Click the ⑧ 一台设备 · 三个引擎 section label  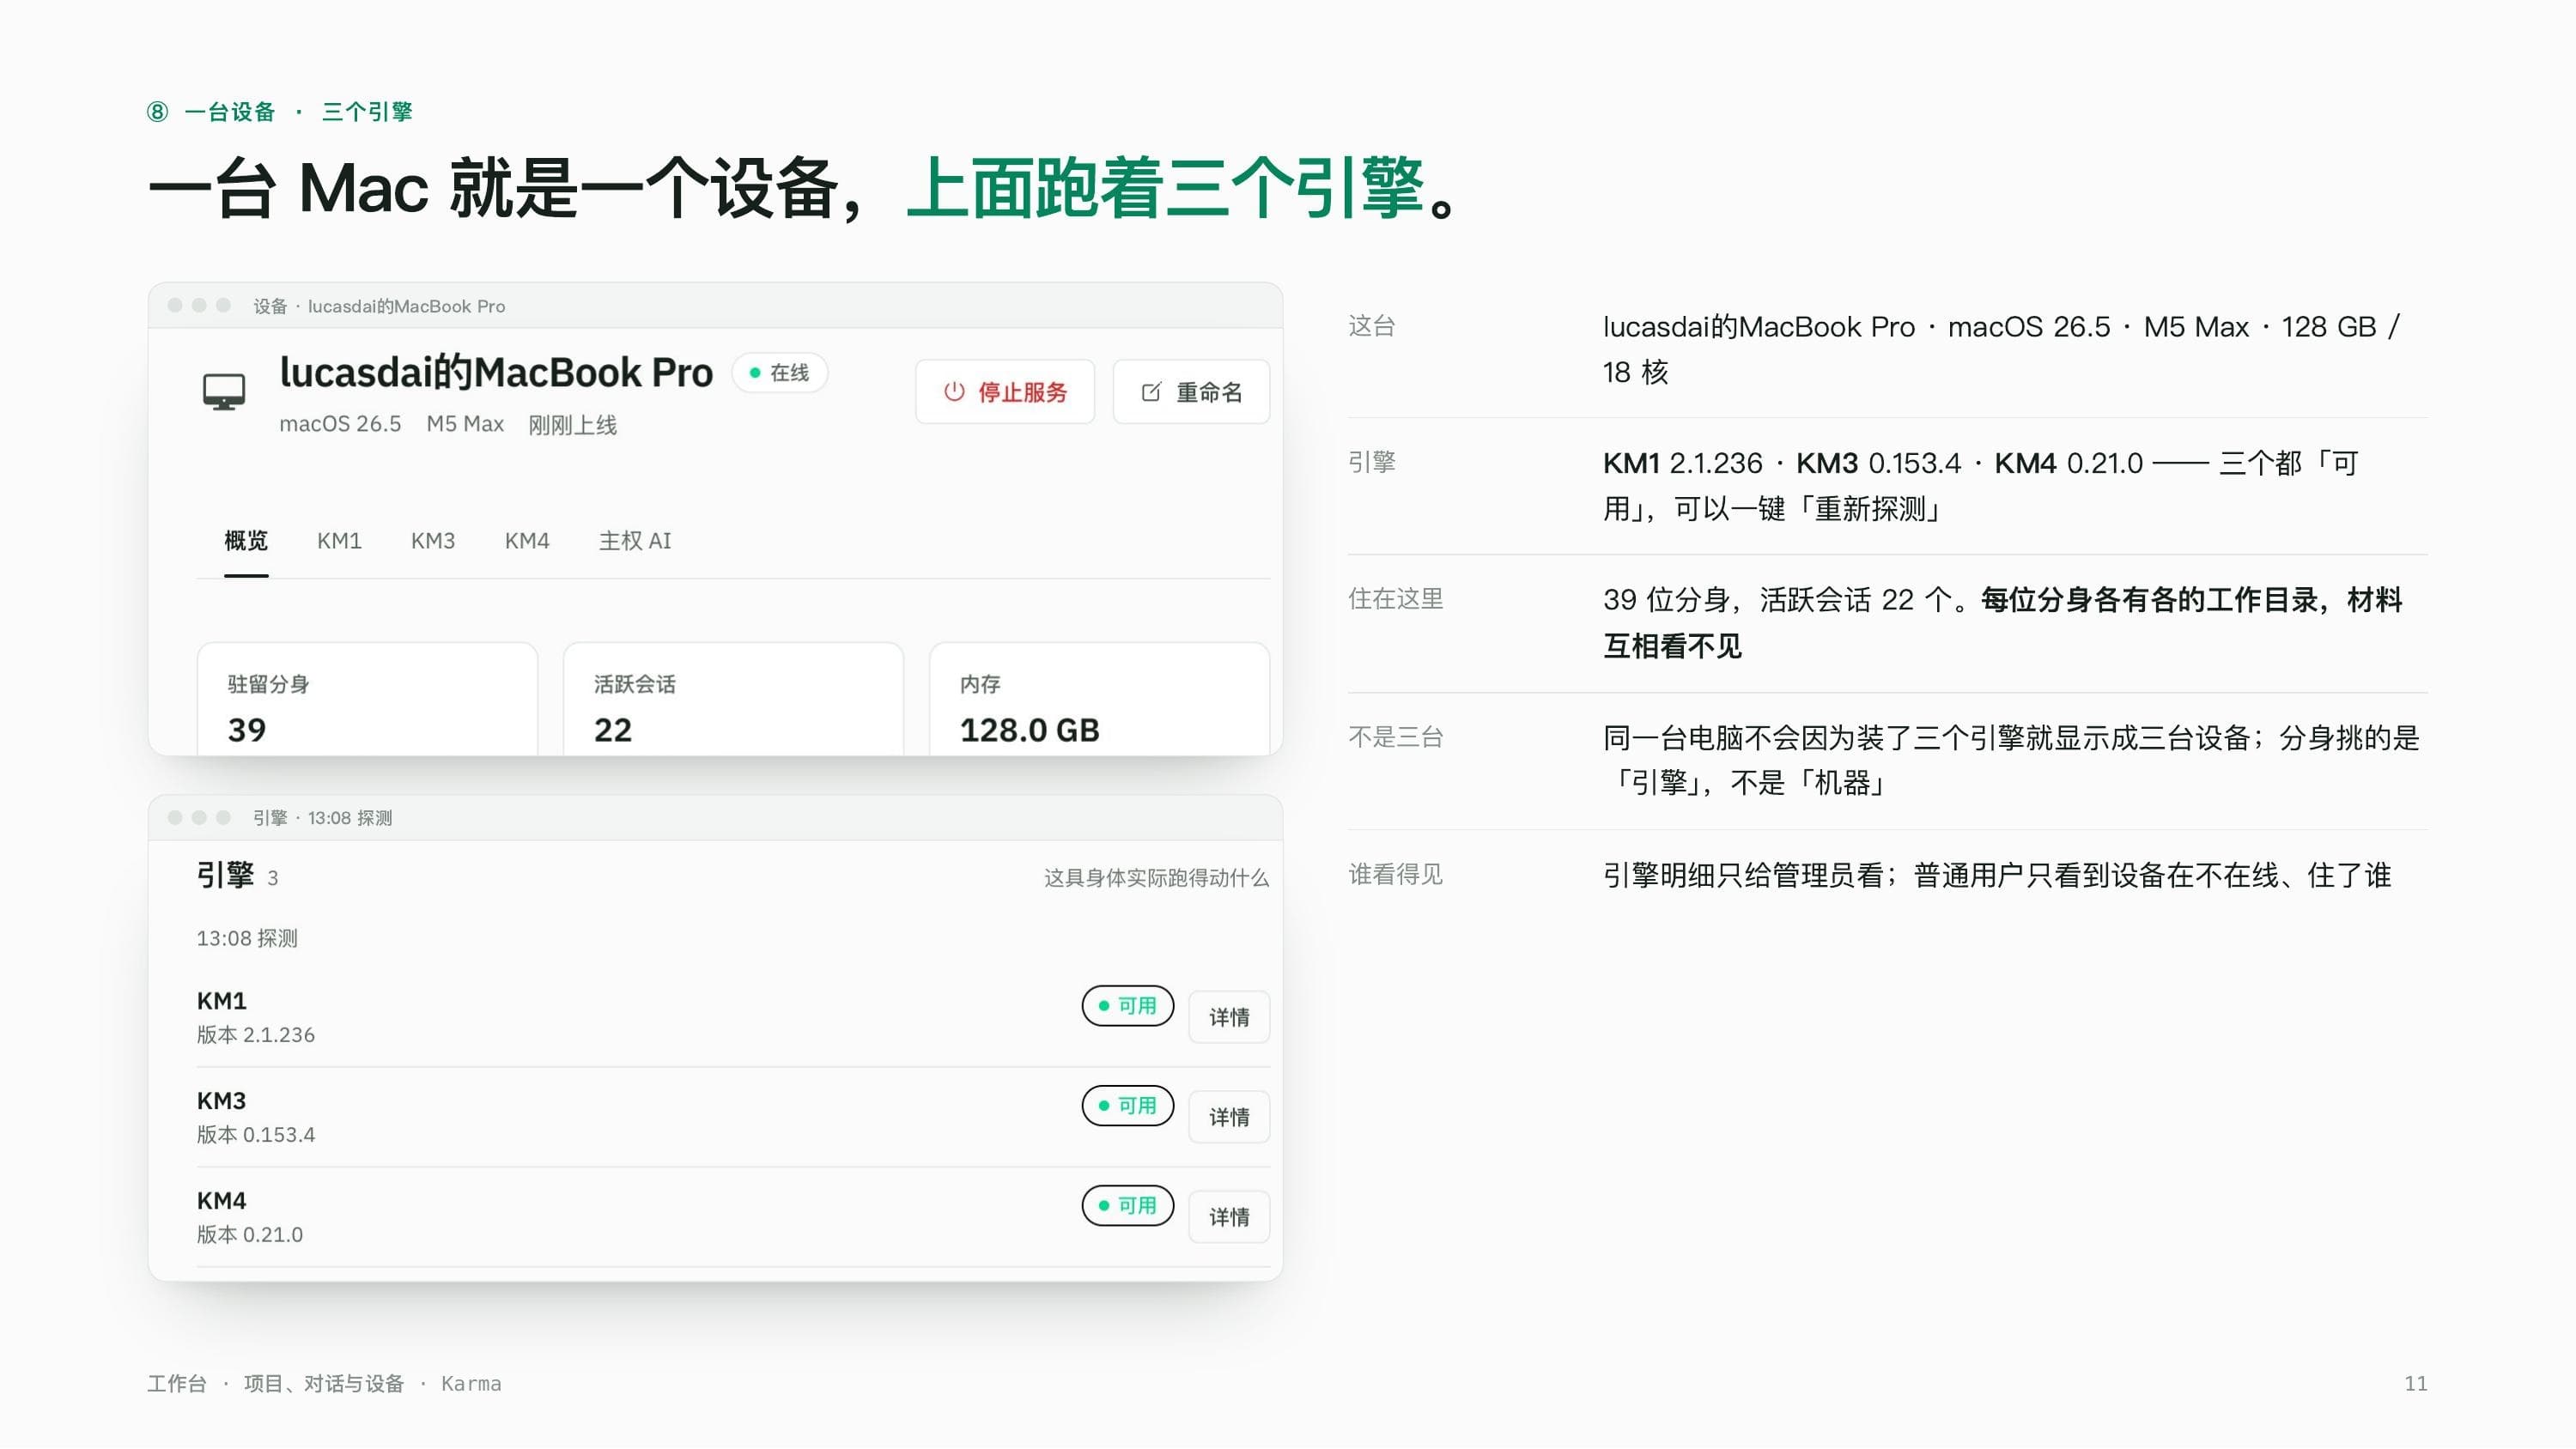(280, 111)
